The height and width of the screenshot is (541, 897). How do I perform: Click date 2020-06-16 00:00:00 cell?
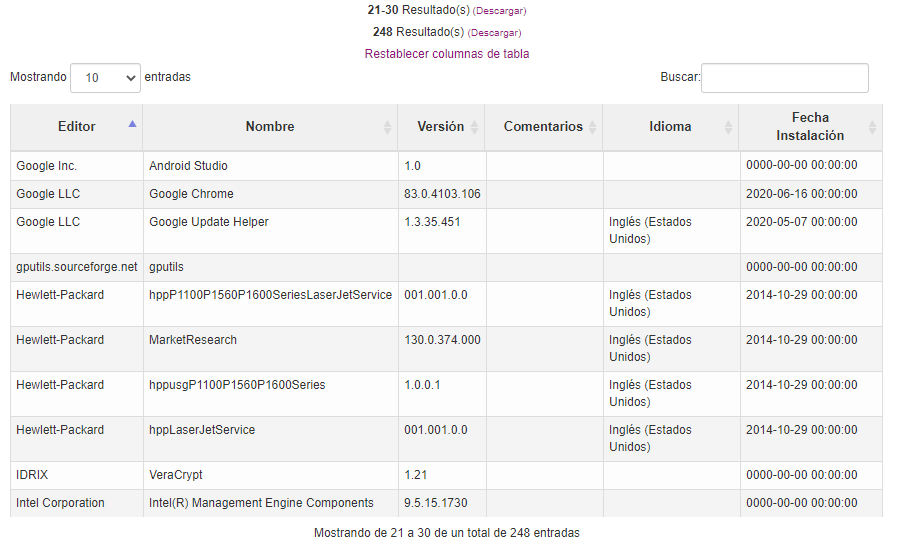(811, 194)
